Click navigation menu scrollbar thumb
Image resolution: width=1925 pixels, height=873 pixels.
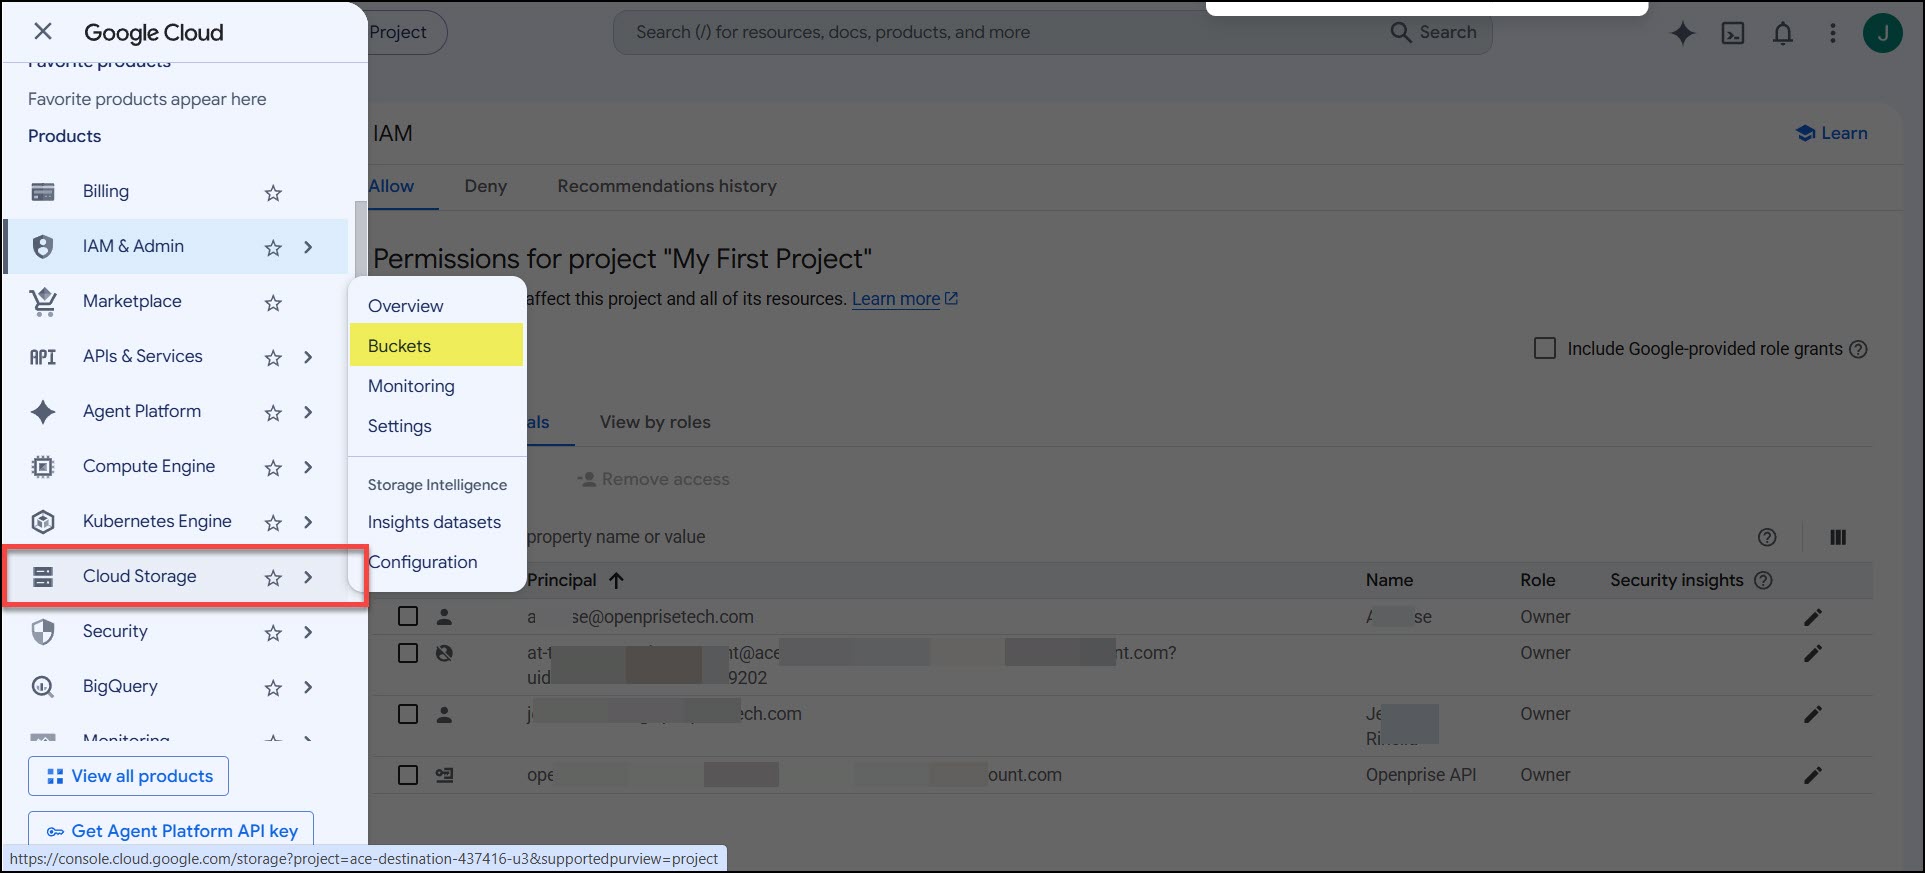point(360,240)
